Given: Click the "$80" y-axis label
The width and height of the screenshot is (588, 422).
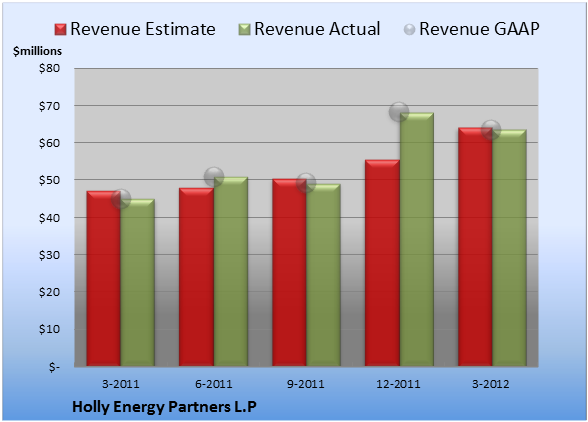Looking at the screenshot, I should 49,68.
